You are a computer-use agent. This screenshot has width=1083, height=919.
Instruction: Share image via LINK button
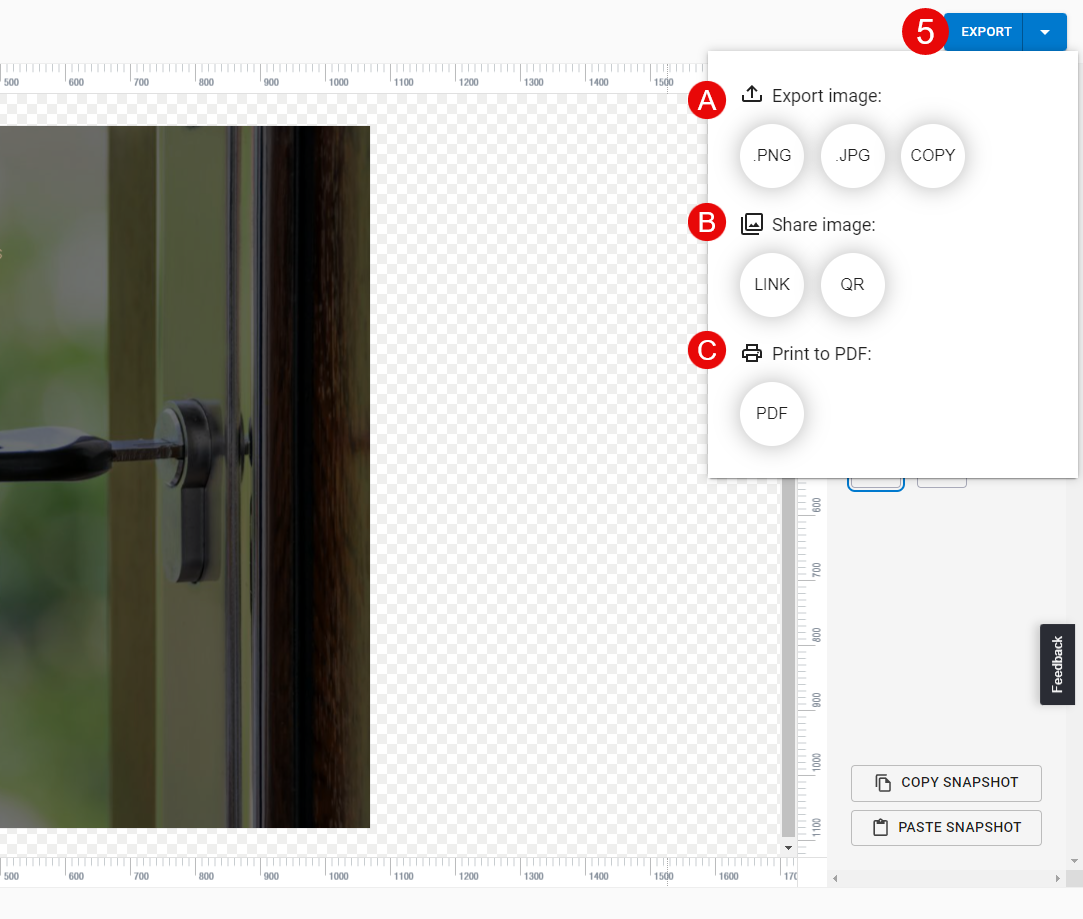pyautogui.click(x=771, y=284)
